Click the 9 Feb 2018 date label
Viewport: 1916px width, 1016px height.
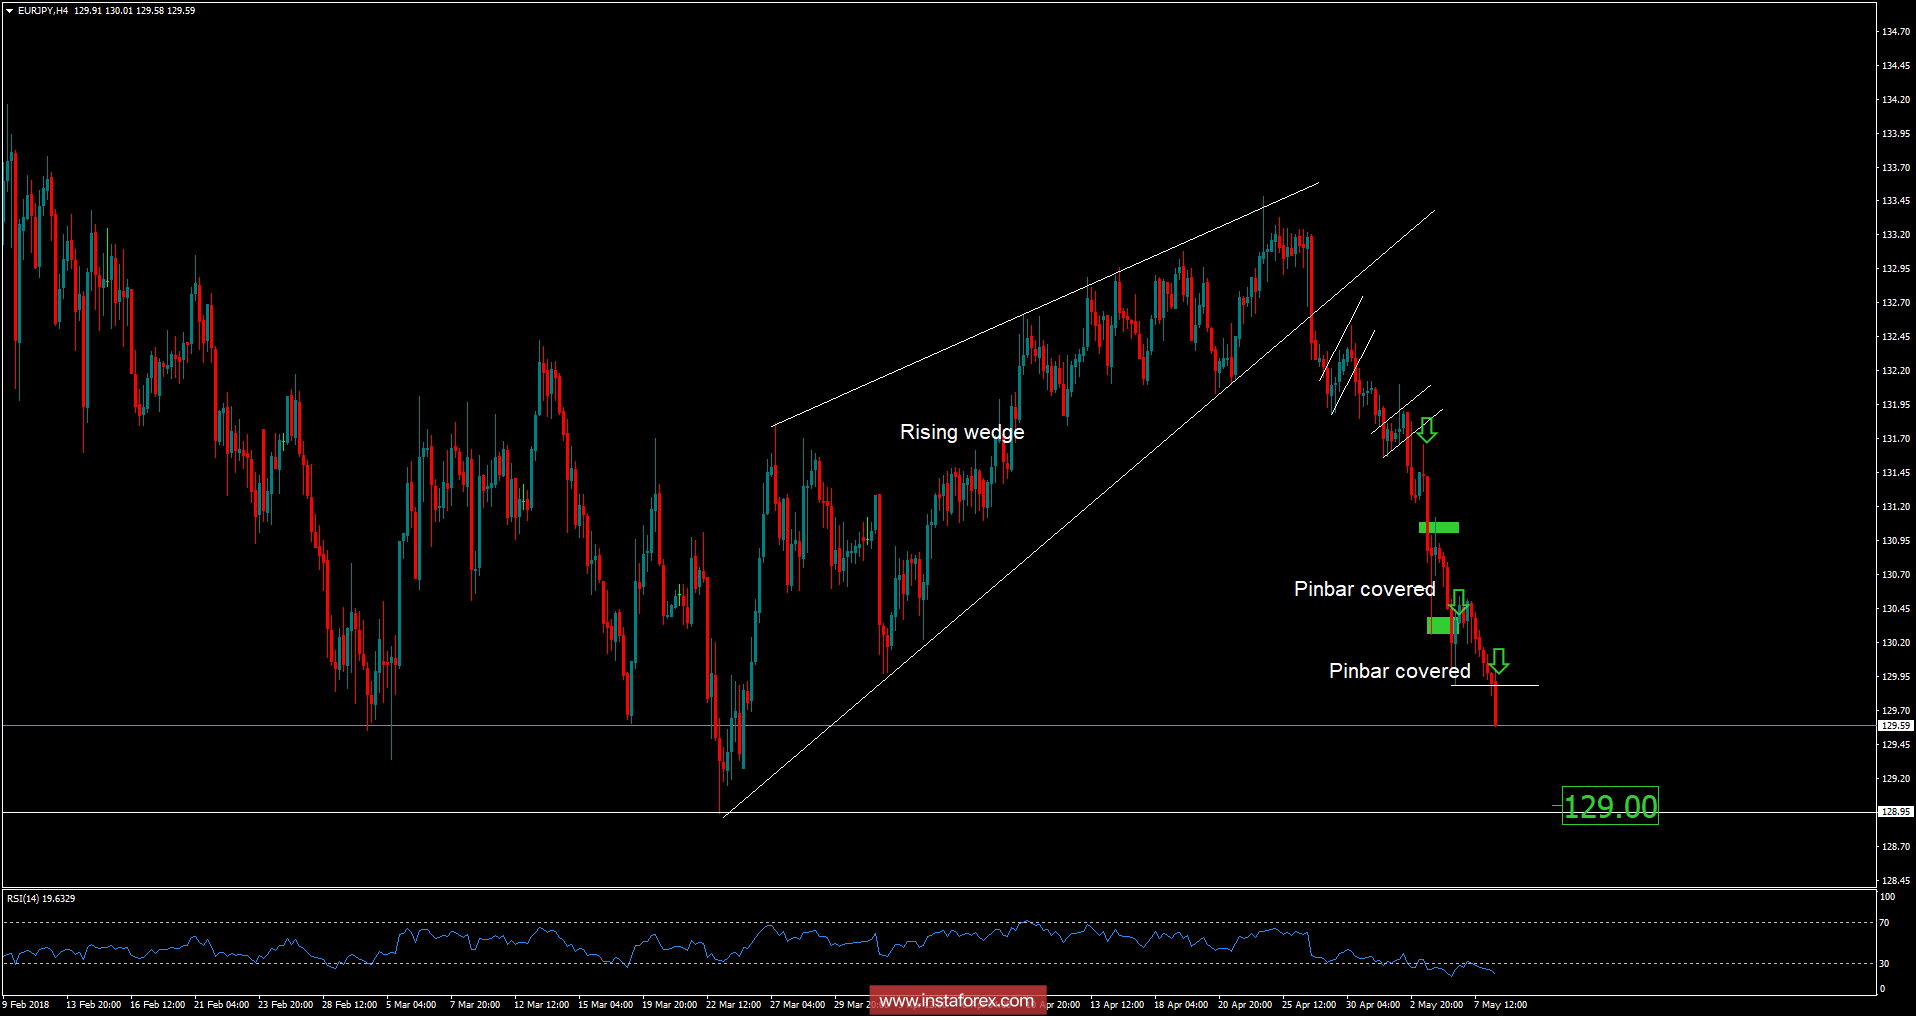pos(26,1004)
